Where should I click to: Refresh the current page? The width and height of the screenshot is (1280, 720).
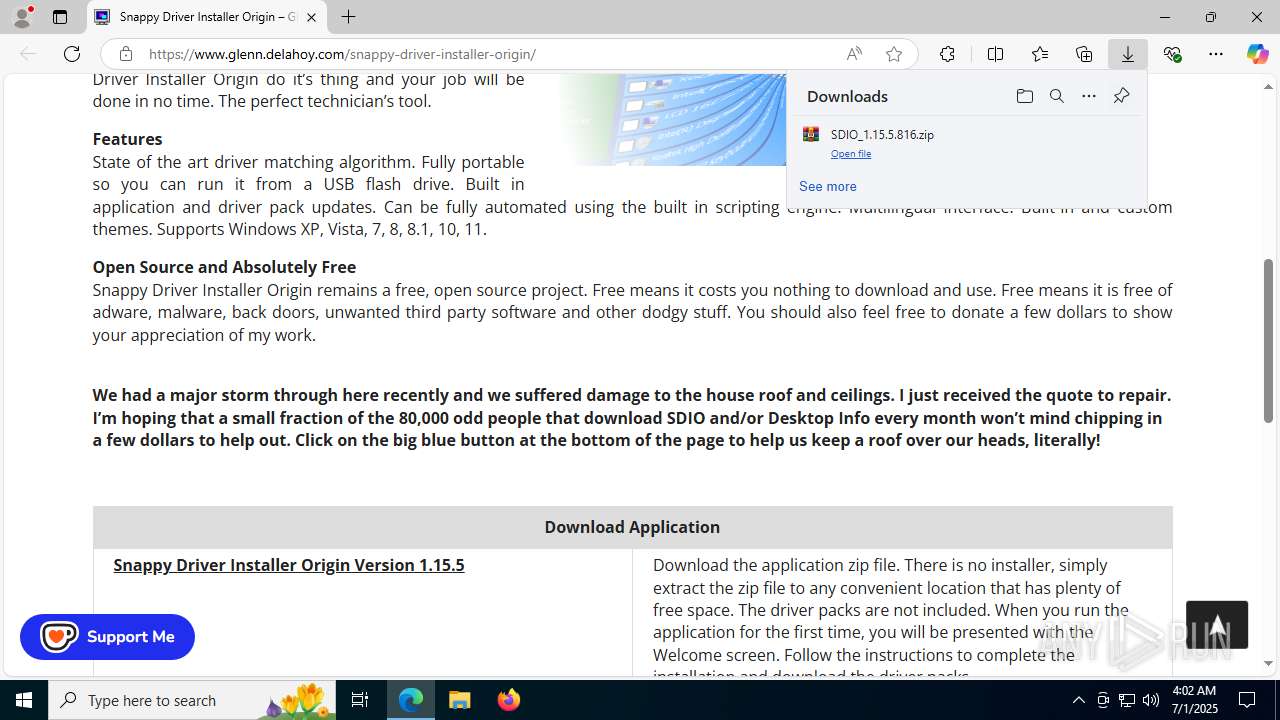[x=72, y=54]
